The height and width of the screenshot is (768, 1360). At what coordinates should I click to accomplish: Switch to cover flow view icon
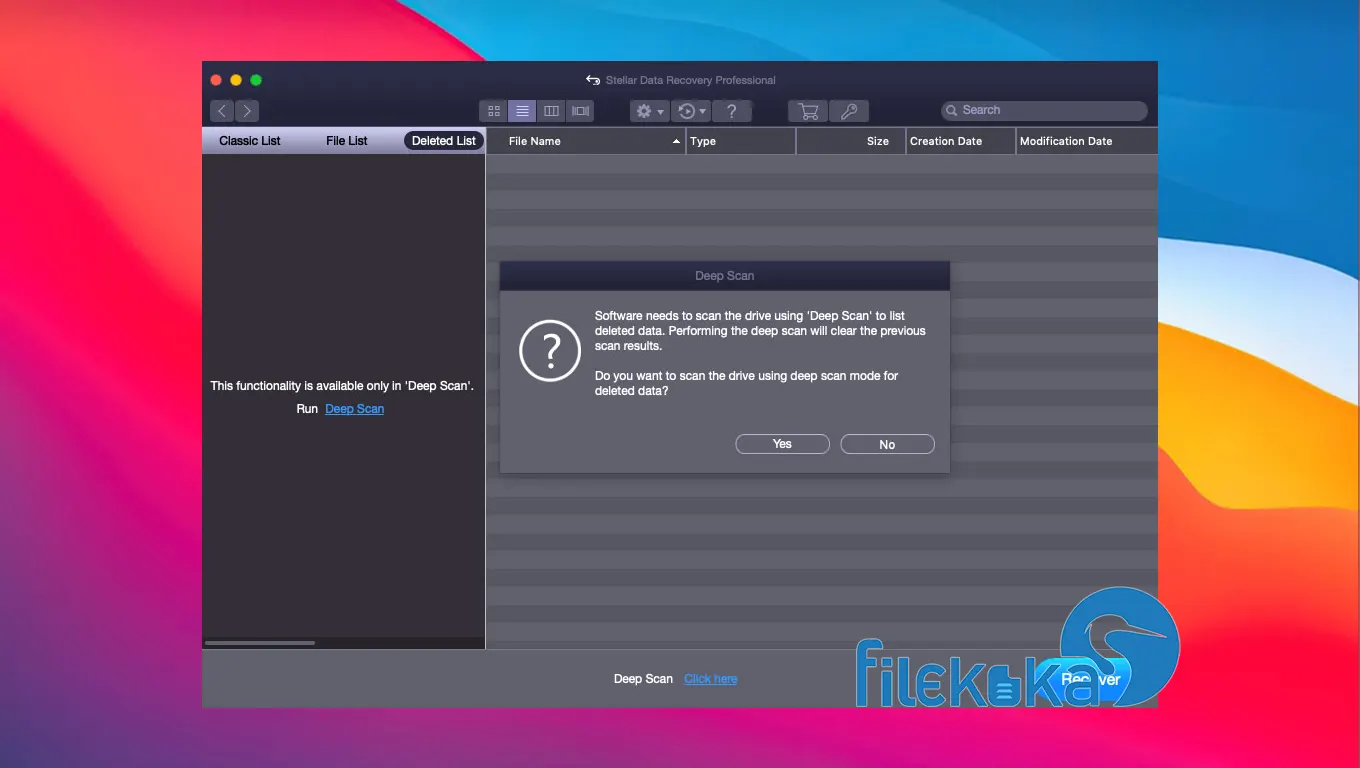pyautogui.click(x=580, y=111)
